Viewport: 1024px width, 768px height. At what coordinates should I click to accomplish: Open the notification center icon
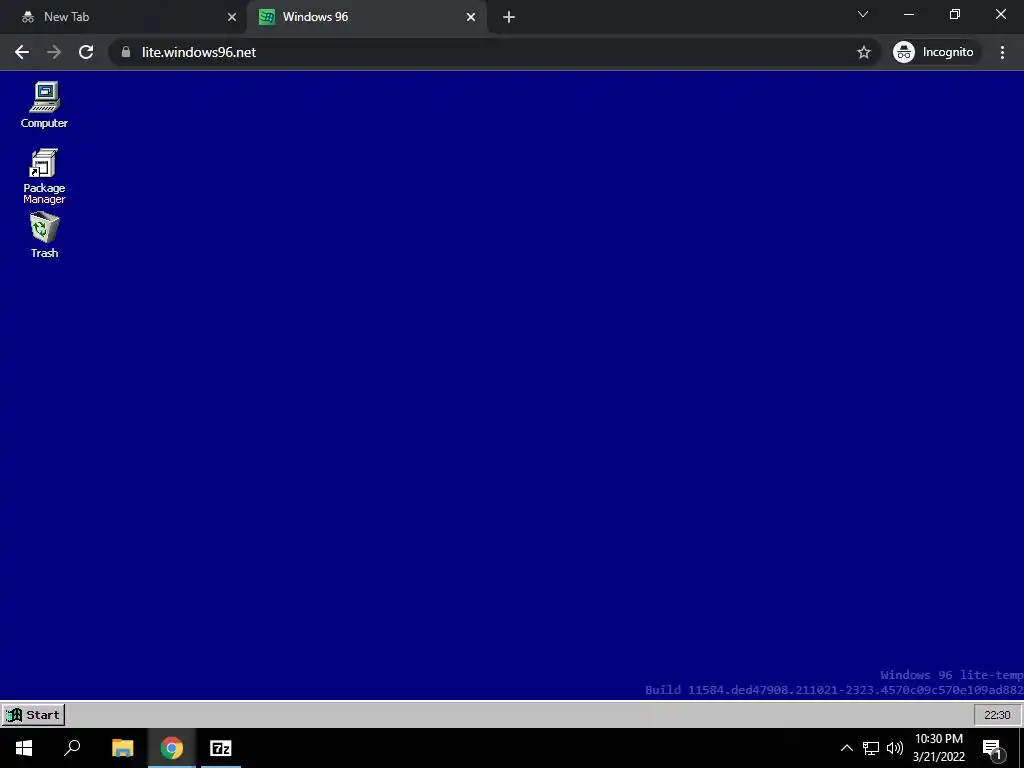click(x=992, y=748)
